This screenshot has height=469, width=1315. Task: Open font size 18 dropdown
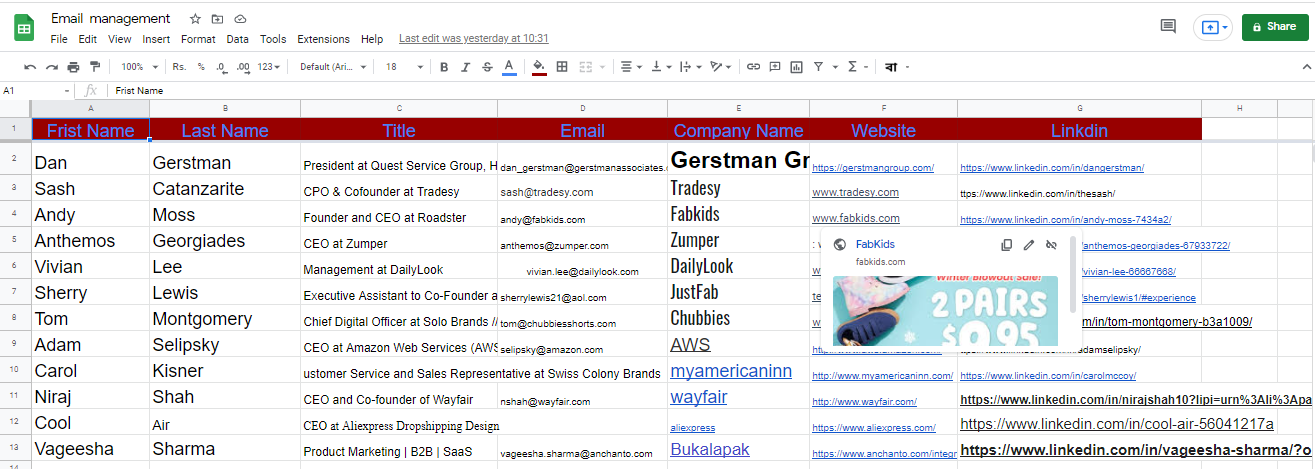pos(403,67)
